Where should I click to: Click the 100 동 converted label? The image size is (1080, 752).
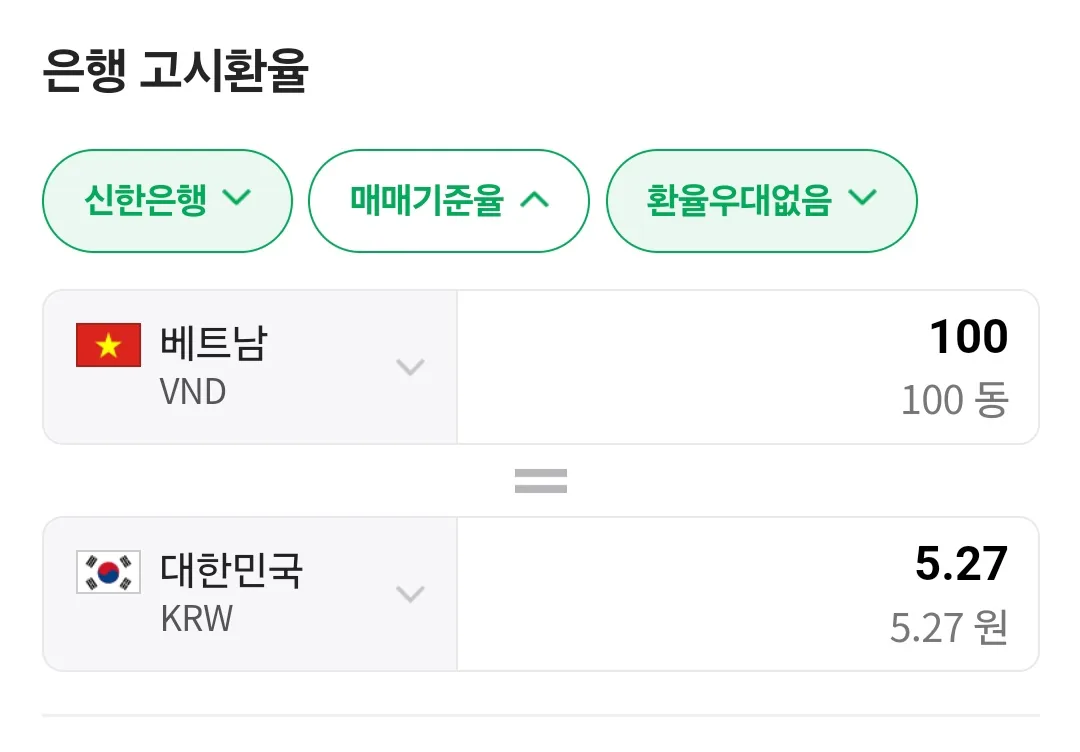[955, 400]
